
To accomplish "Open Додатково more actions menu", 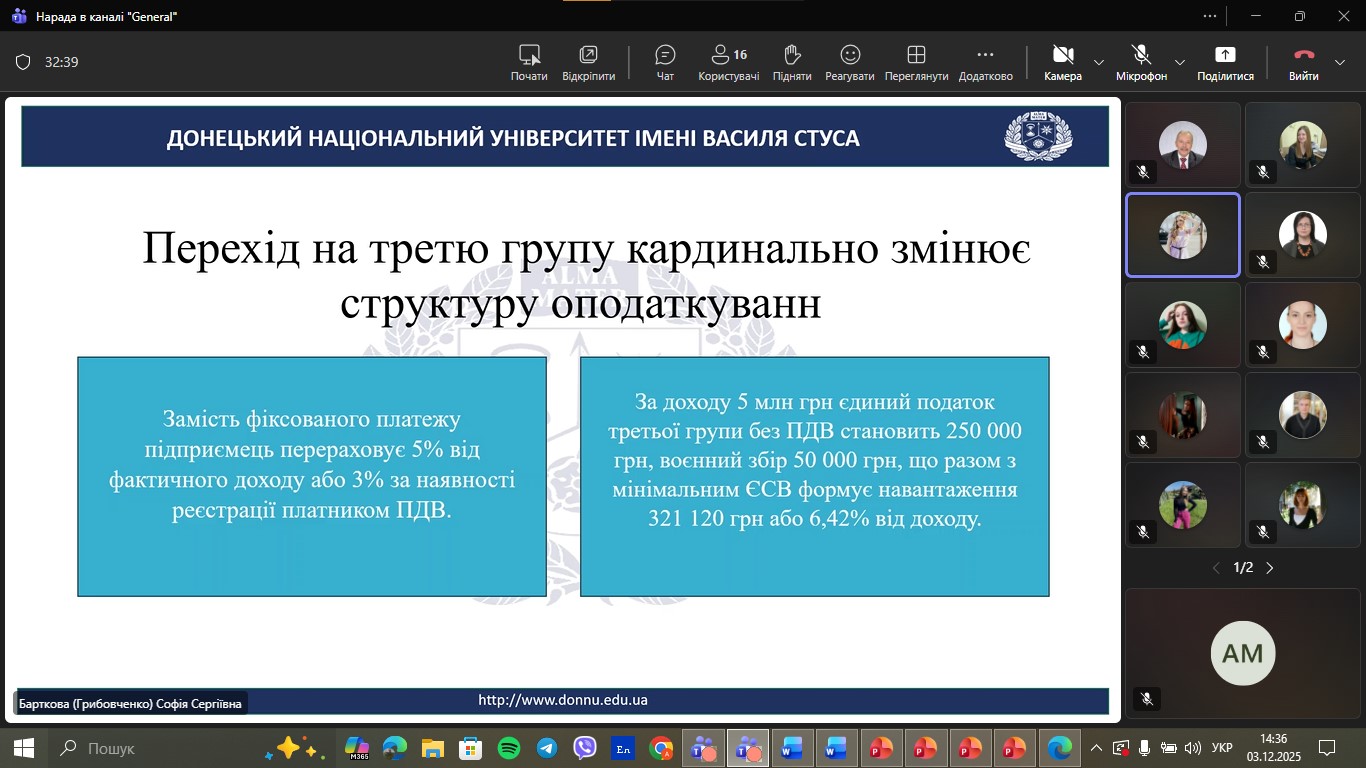I will point(985,62).
